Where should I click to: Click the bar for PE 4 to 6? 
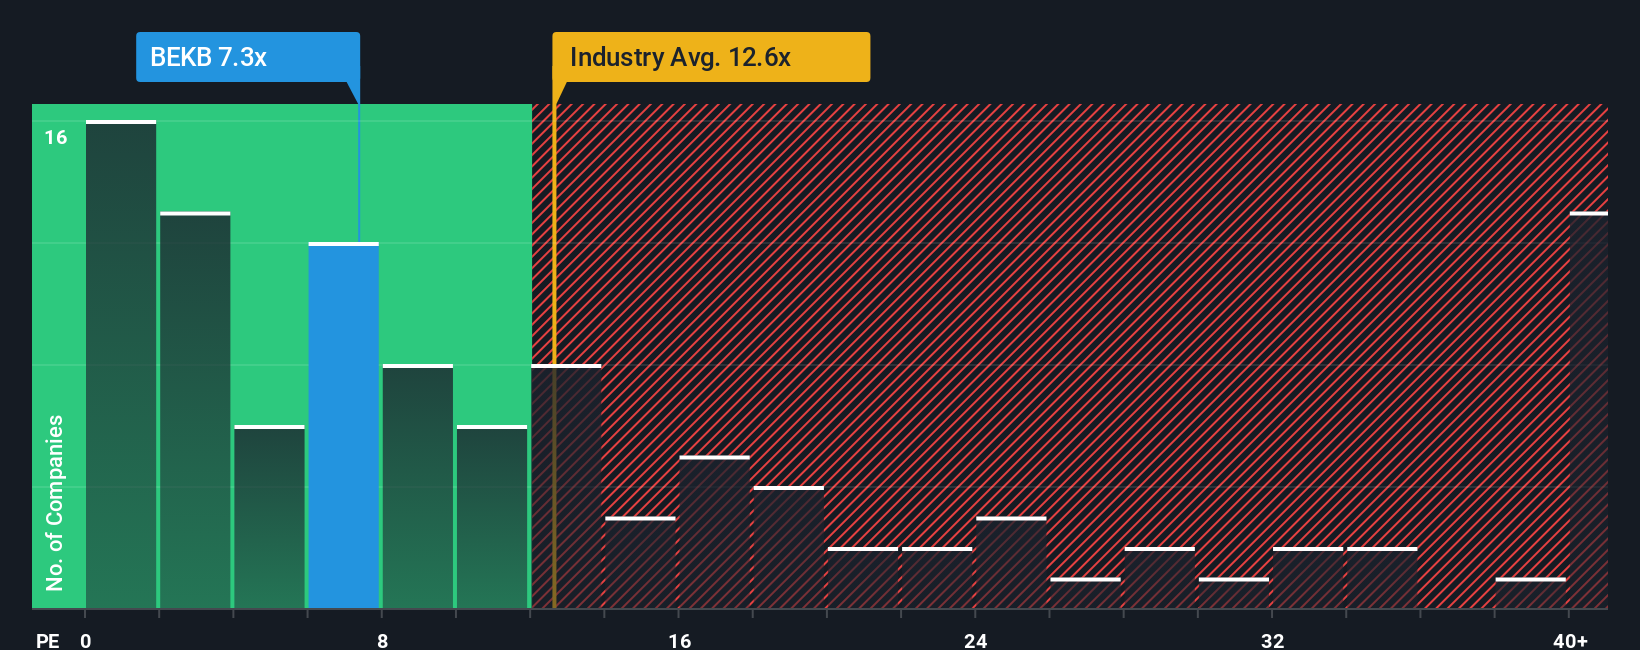269,517
